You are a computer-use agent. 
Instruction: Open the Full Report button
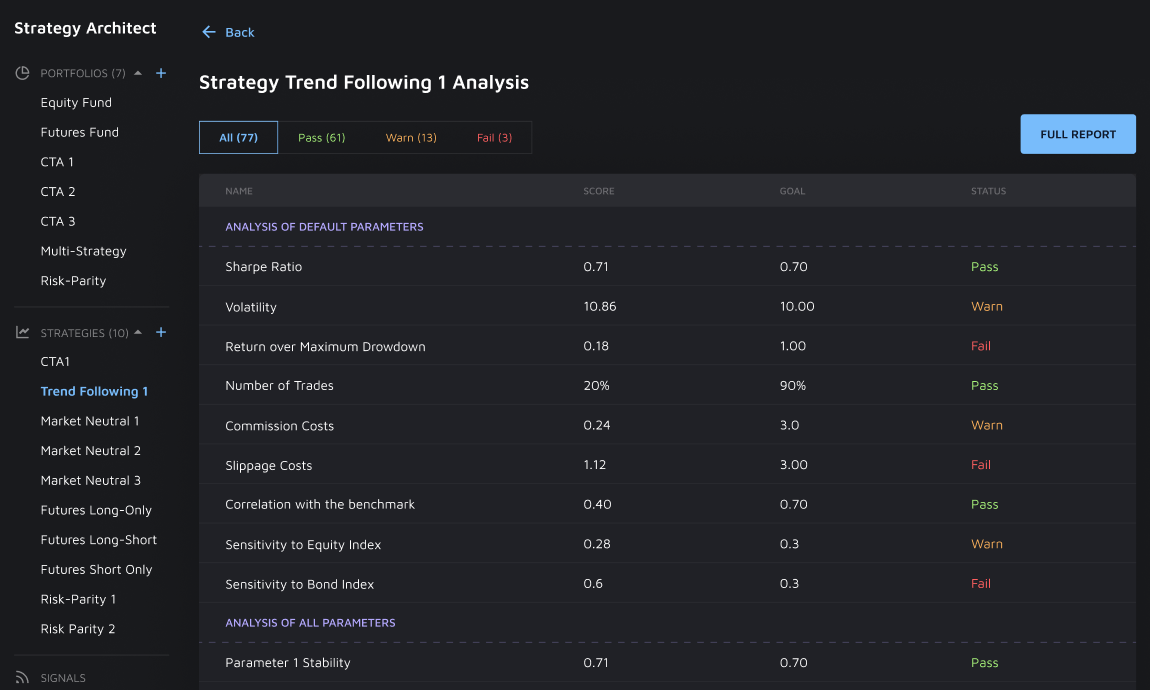pos(1077,134)
